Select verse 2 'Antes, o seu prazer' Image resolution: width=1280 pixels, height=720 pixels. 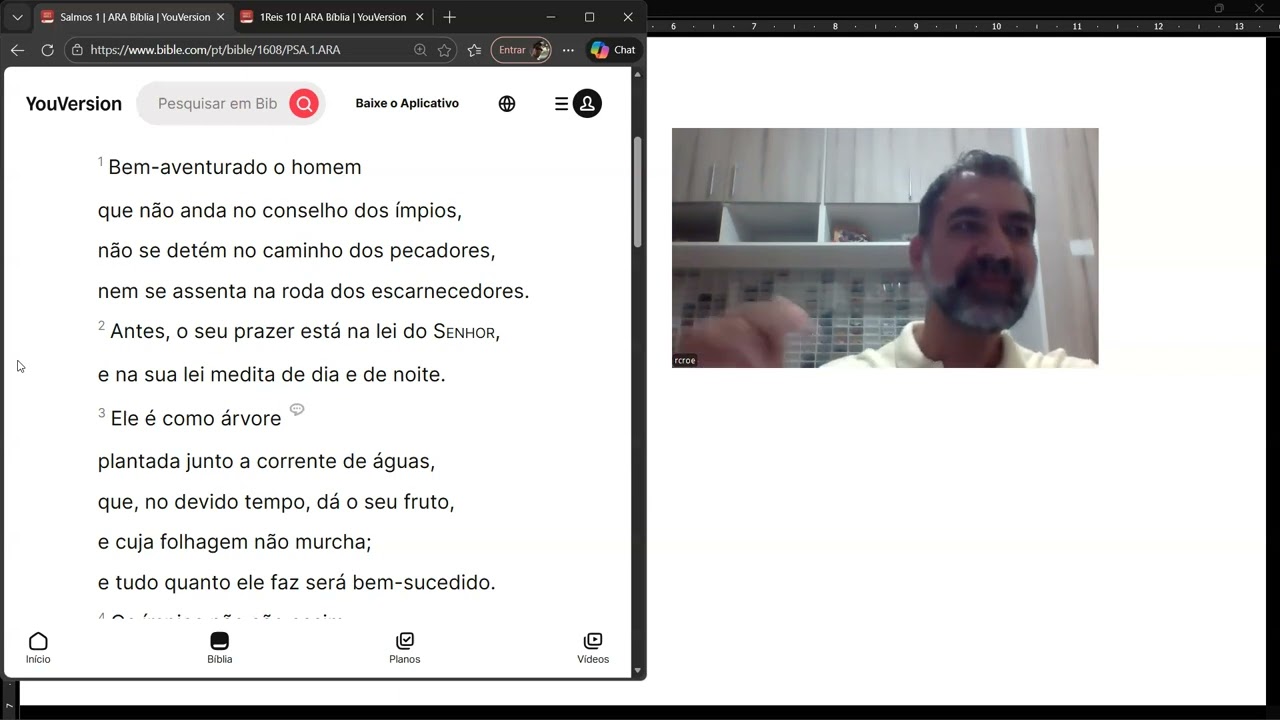pyautogui.click(x=305, y=331)
